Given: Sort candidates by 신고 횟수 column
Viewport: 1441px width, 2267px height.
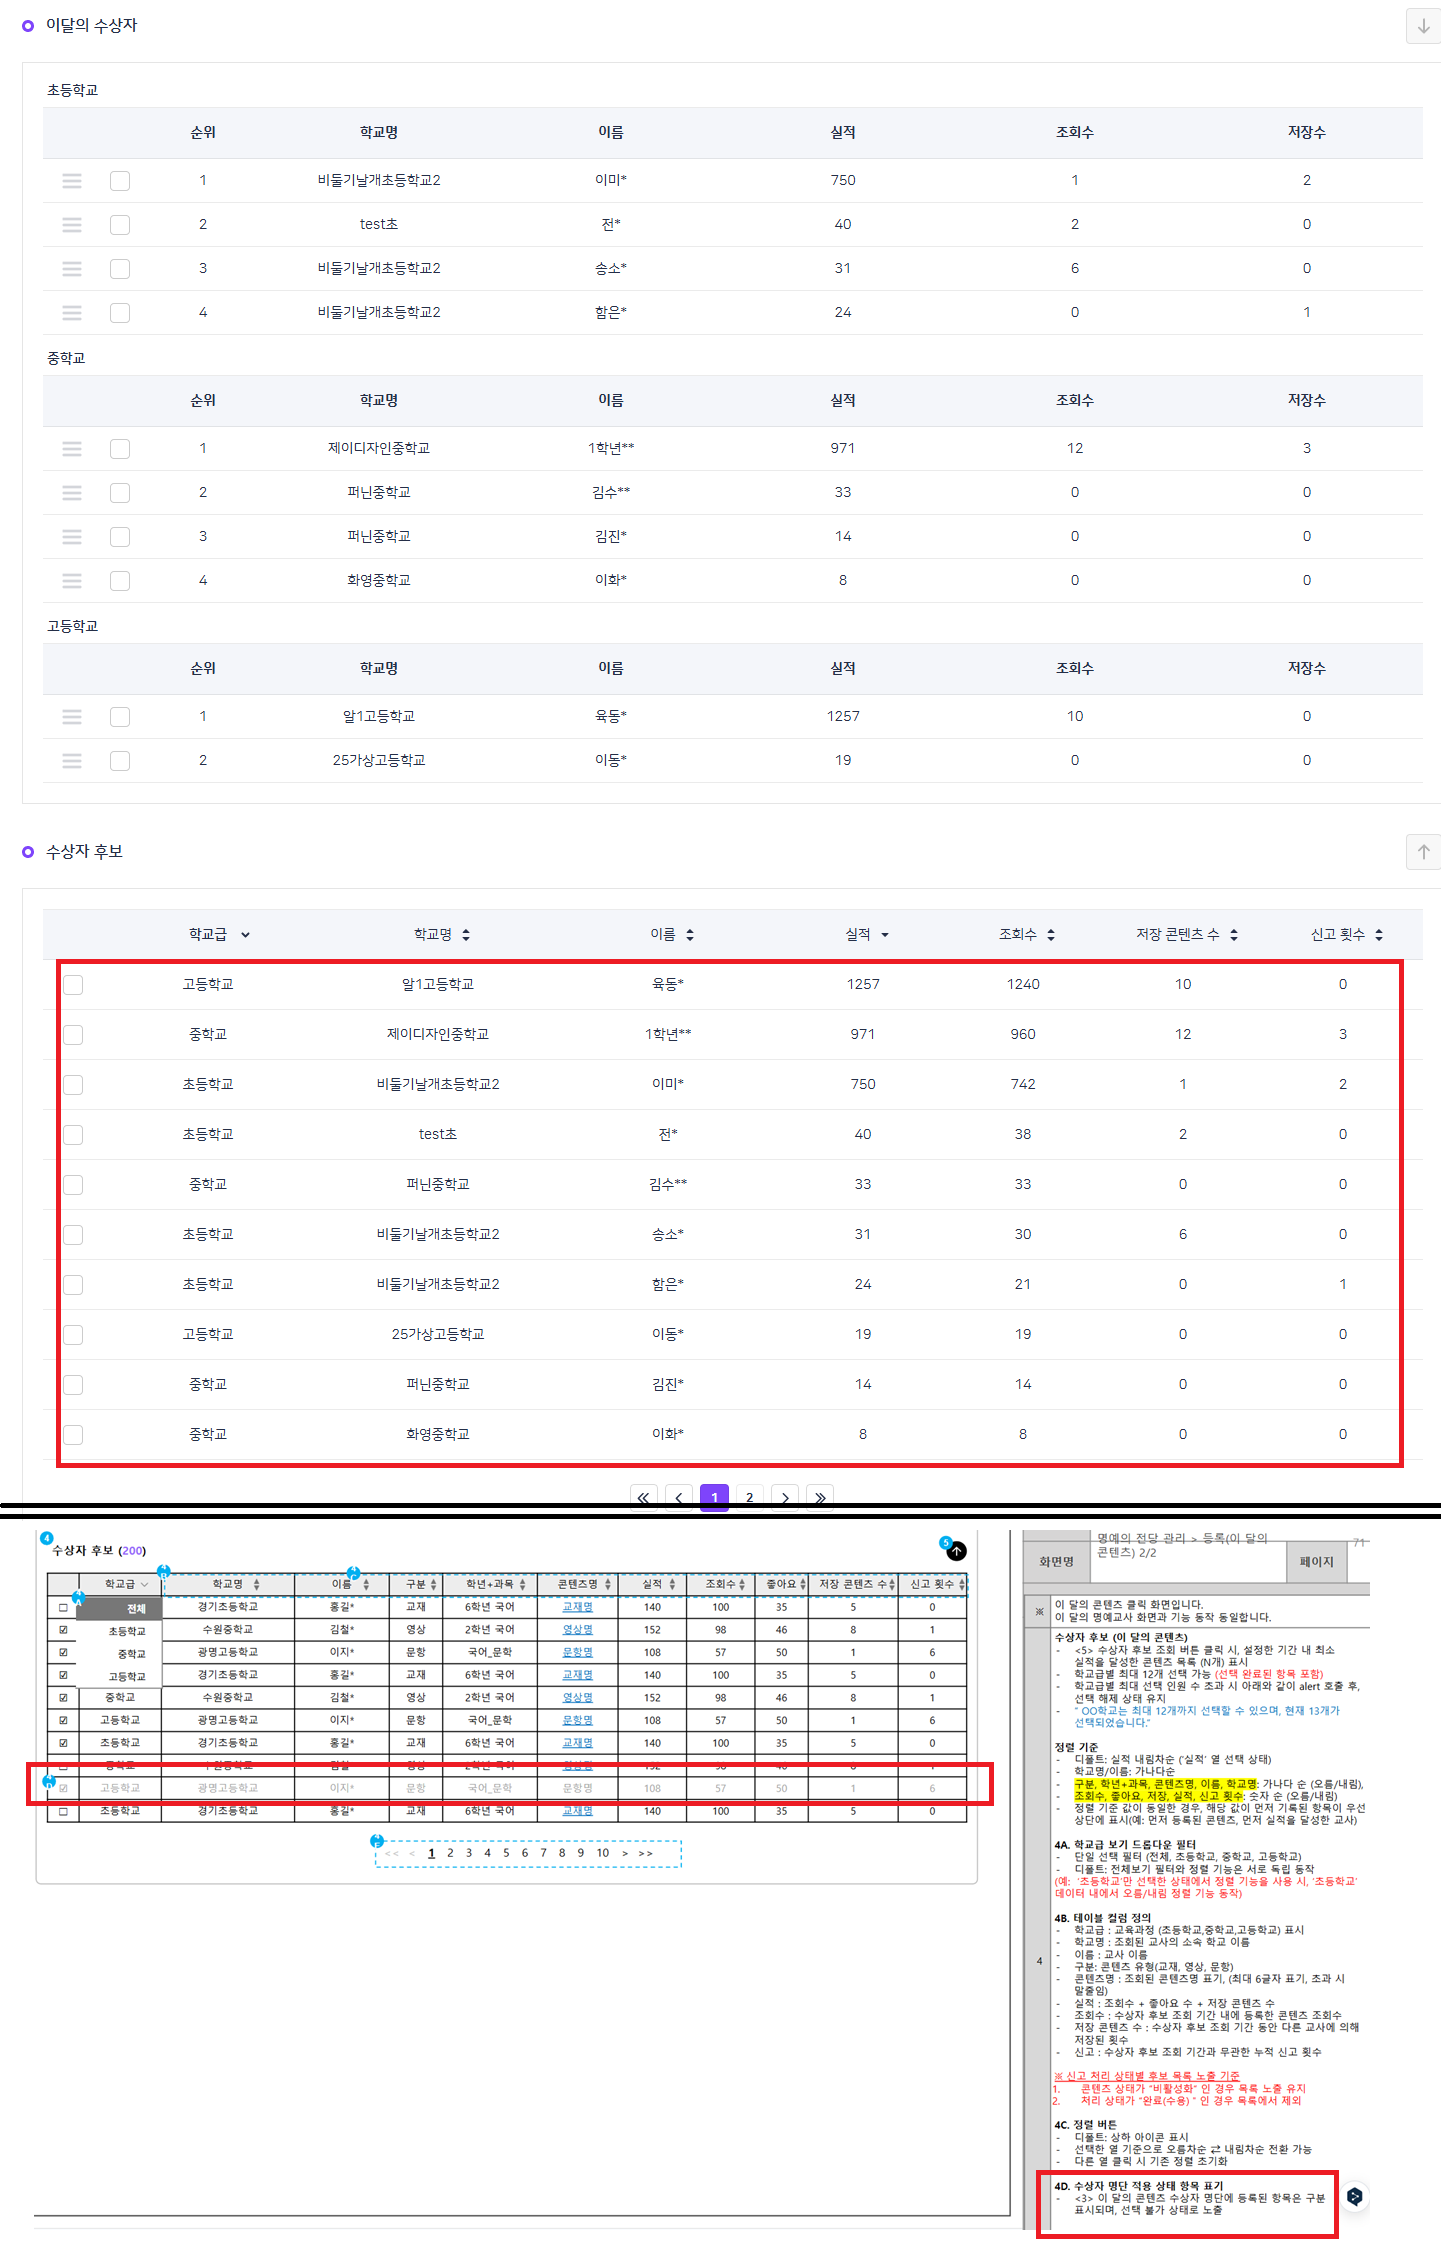Looking at the screenshot, I should (x=1379, y=935).
